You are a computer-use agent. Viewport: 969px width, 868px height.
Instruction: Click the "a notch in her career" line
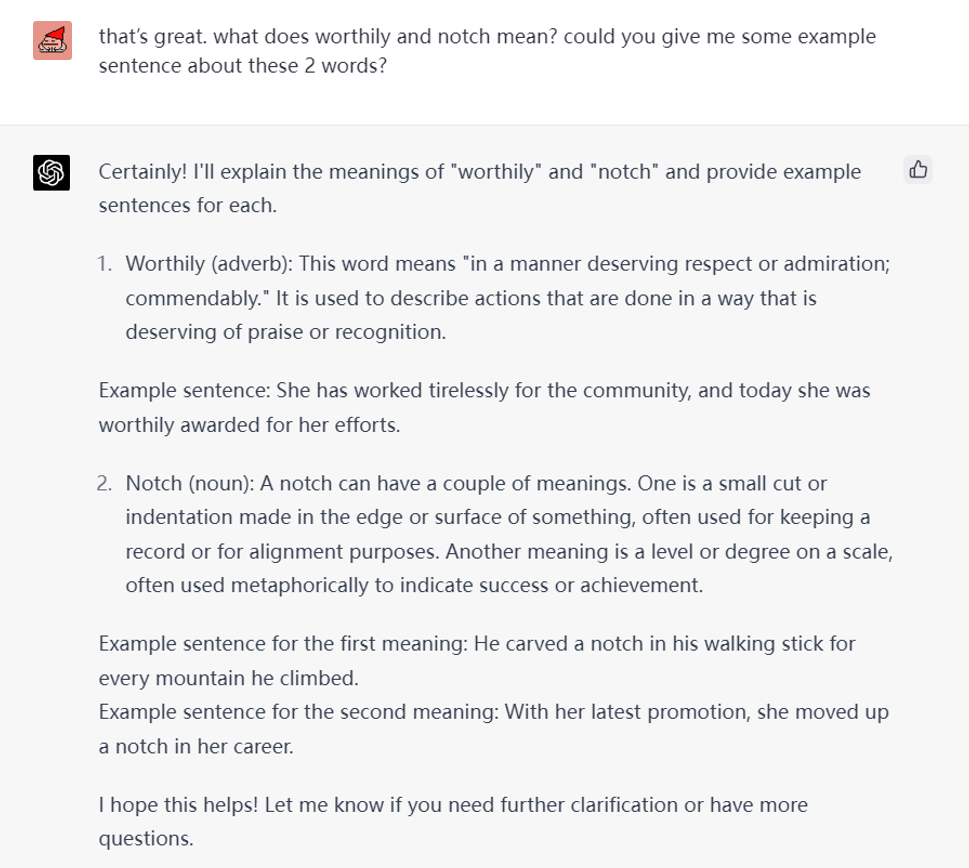[x=196, y=747]
